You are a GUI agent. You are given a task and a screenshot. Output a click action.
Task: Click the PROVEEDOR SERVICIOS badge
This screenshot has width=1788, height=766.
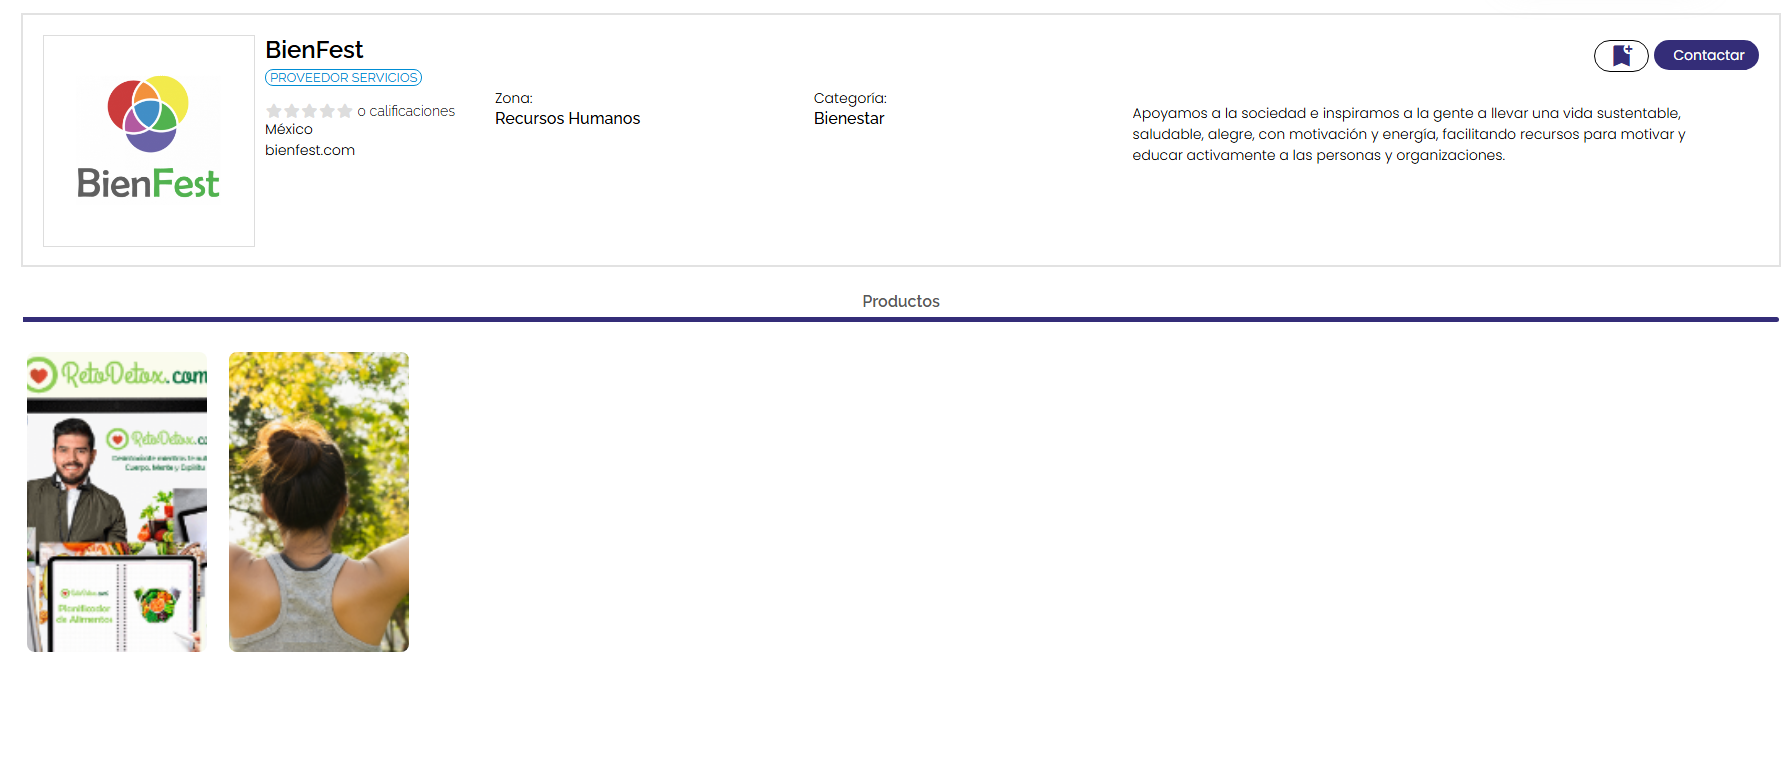[x=343, y=78]
